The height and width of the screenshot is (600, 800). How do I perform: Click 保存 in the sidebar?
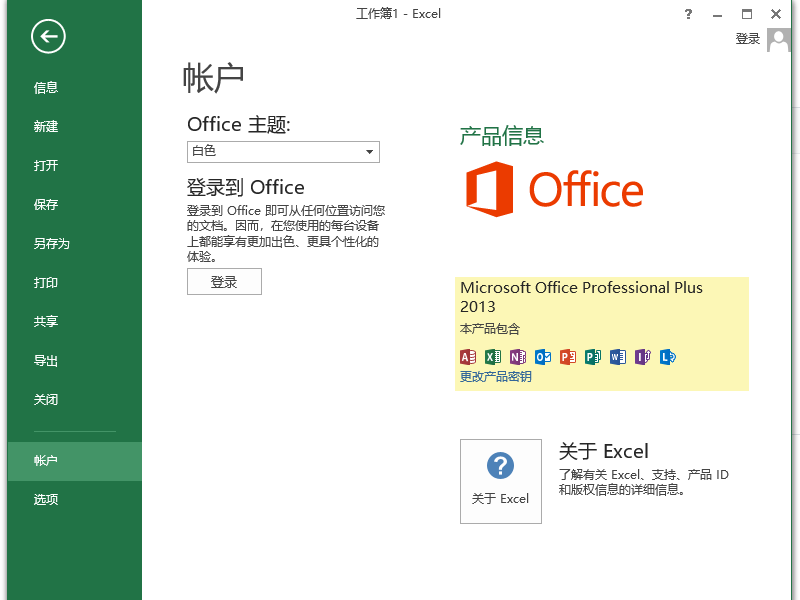(74, 205)
